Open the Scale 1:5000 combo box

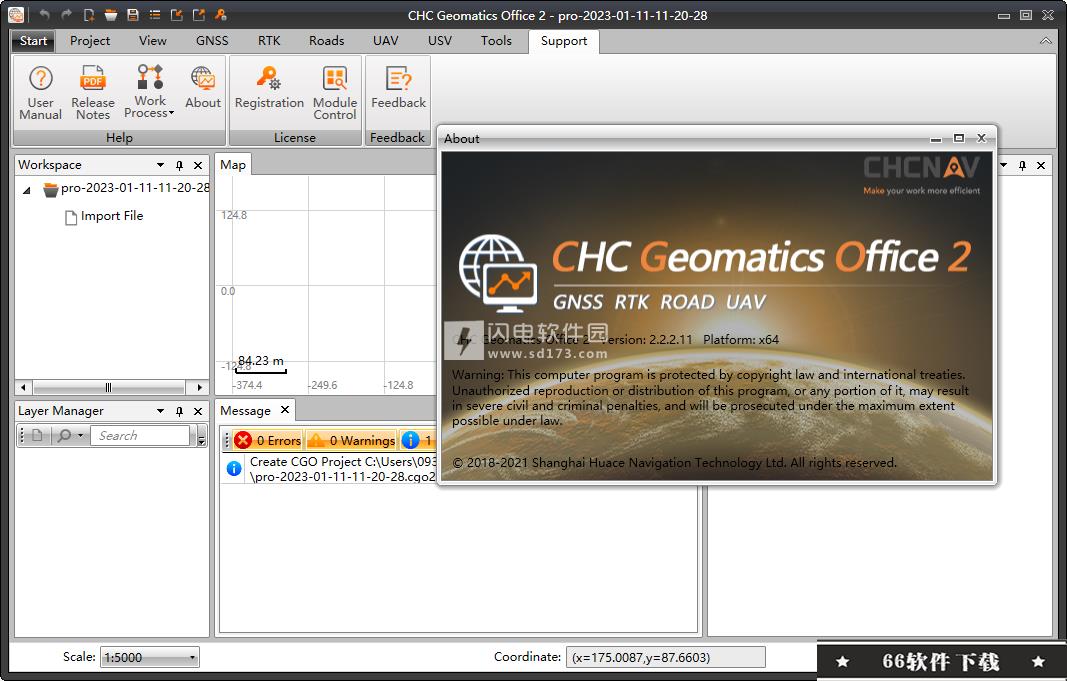click(150, 657)
